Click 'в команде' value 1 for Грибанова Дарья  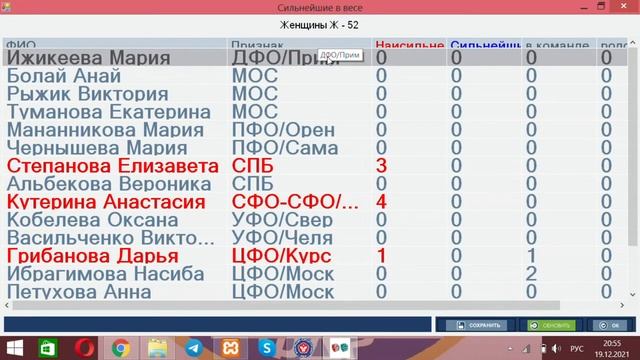(x=531, y=256)
